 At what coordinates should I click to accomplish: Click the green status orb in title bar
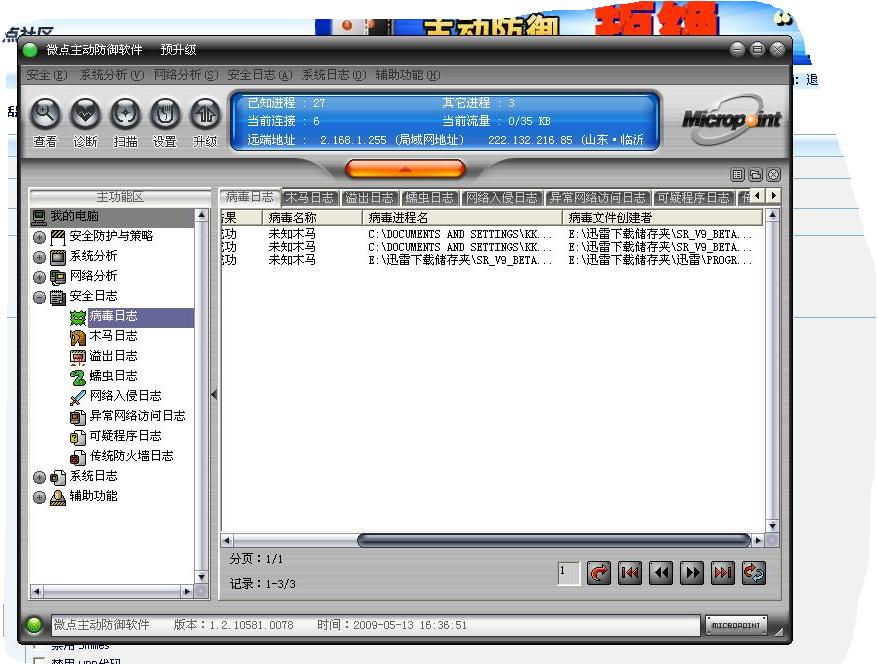(x=30, y=50)
